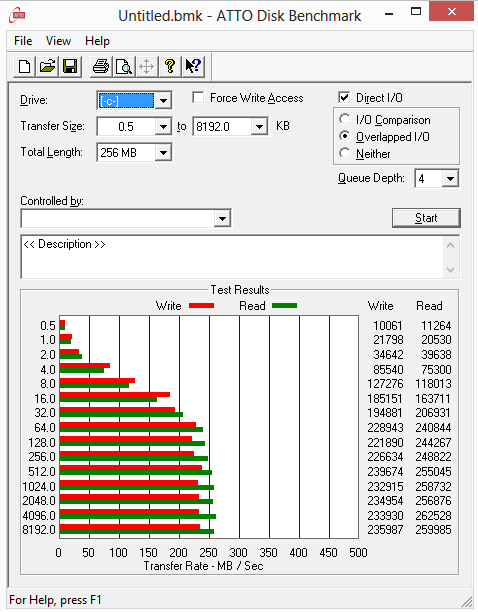The height and width of the screenshot is (612, 478).
Task: Open the View menu
Action: point(59,41)
